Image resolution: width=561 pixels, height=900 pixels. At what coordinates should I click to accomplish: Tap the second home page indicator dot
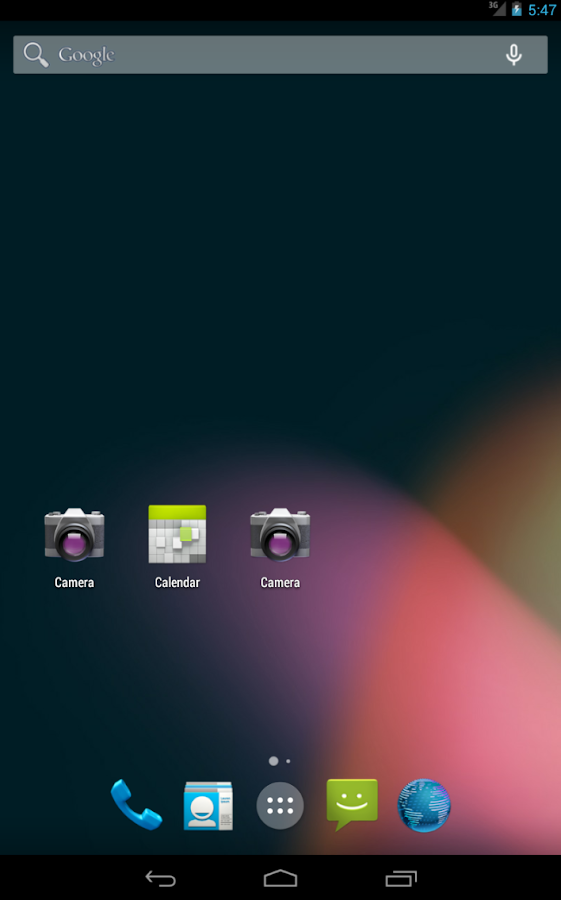point(288,761)
